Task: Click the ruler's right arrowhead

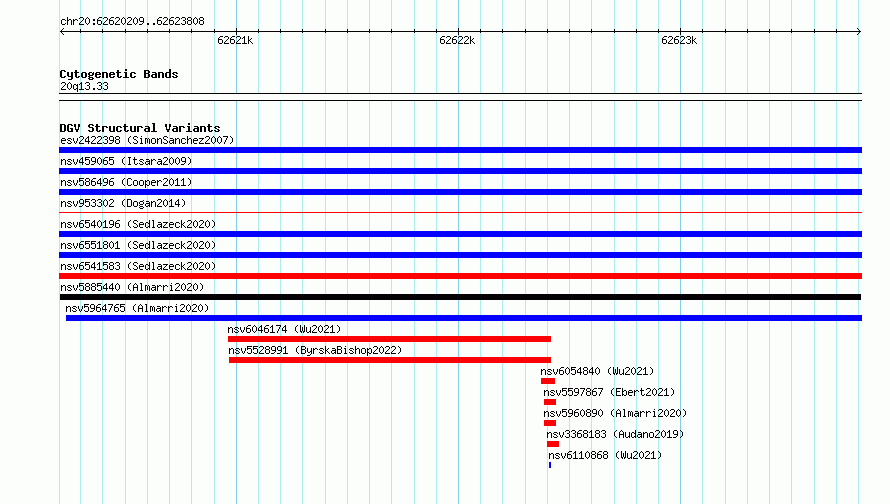Action: click(859, 32)
